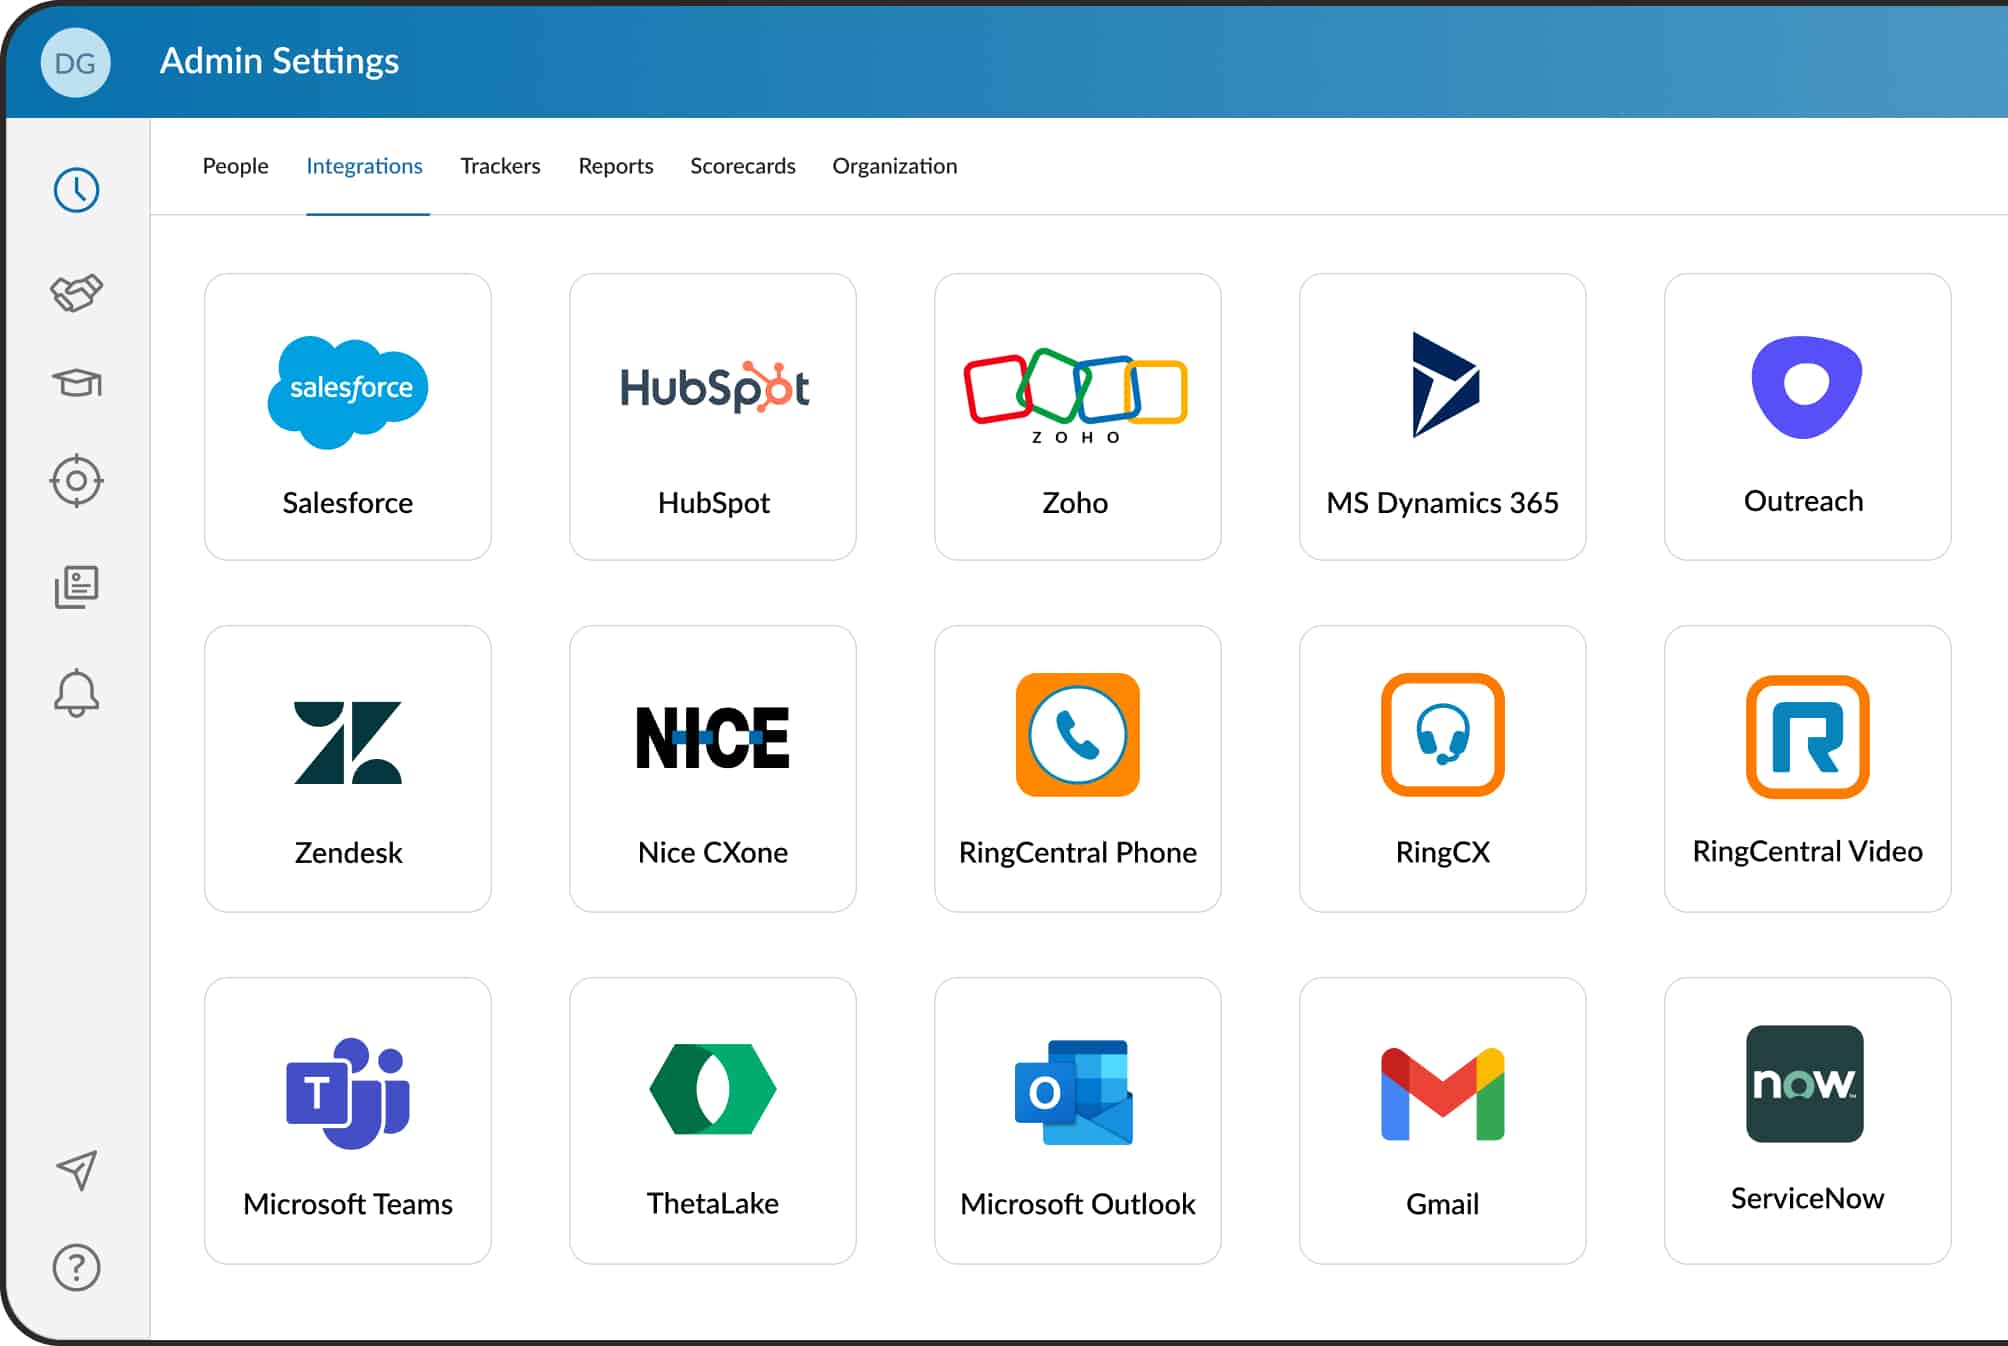Open the help question mark icon
Screen dimensions: 2008x1346
76,1267
